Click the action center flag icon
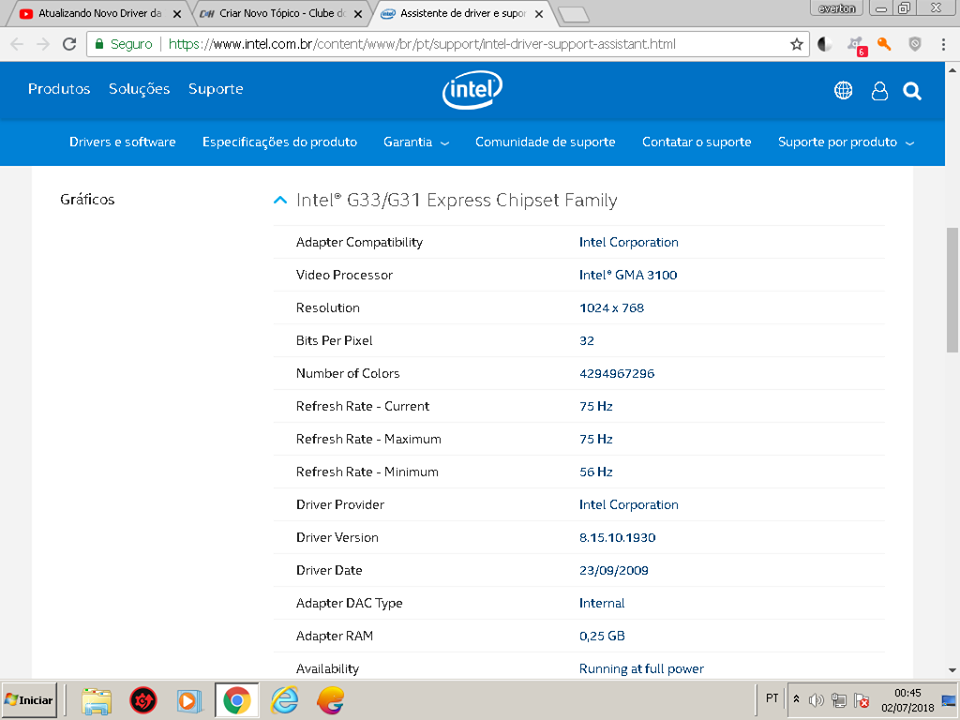The height and width of the screenshot is (720, 960). (x=862, y=700)
